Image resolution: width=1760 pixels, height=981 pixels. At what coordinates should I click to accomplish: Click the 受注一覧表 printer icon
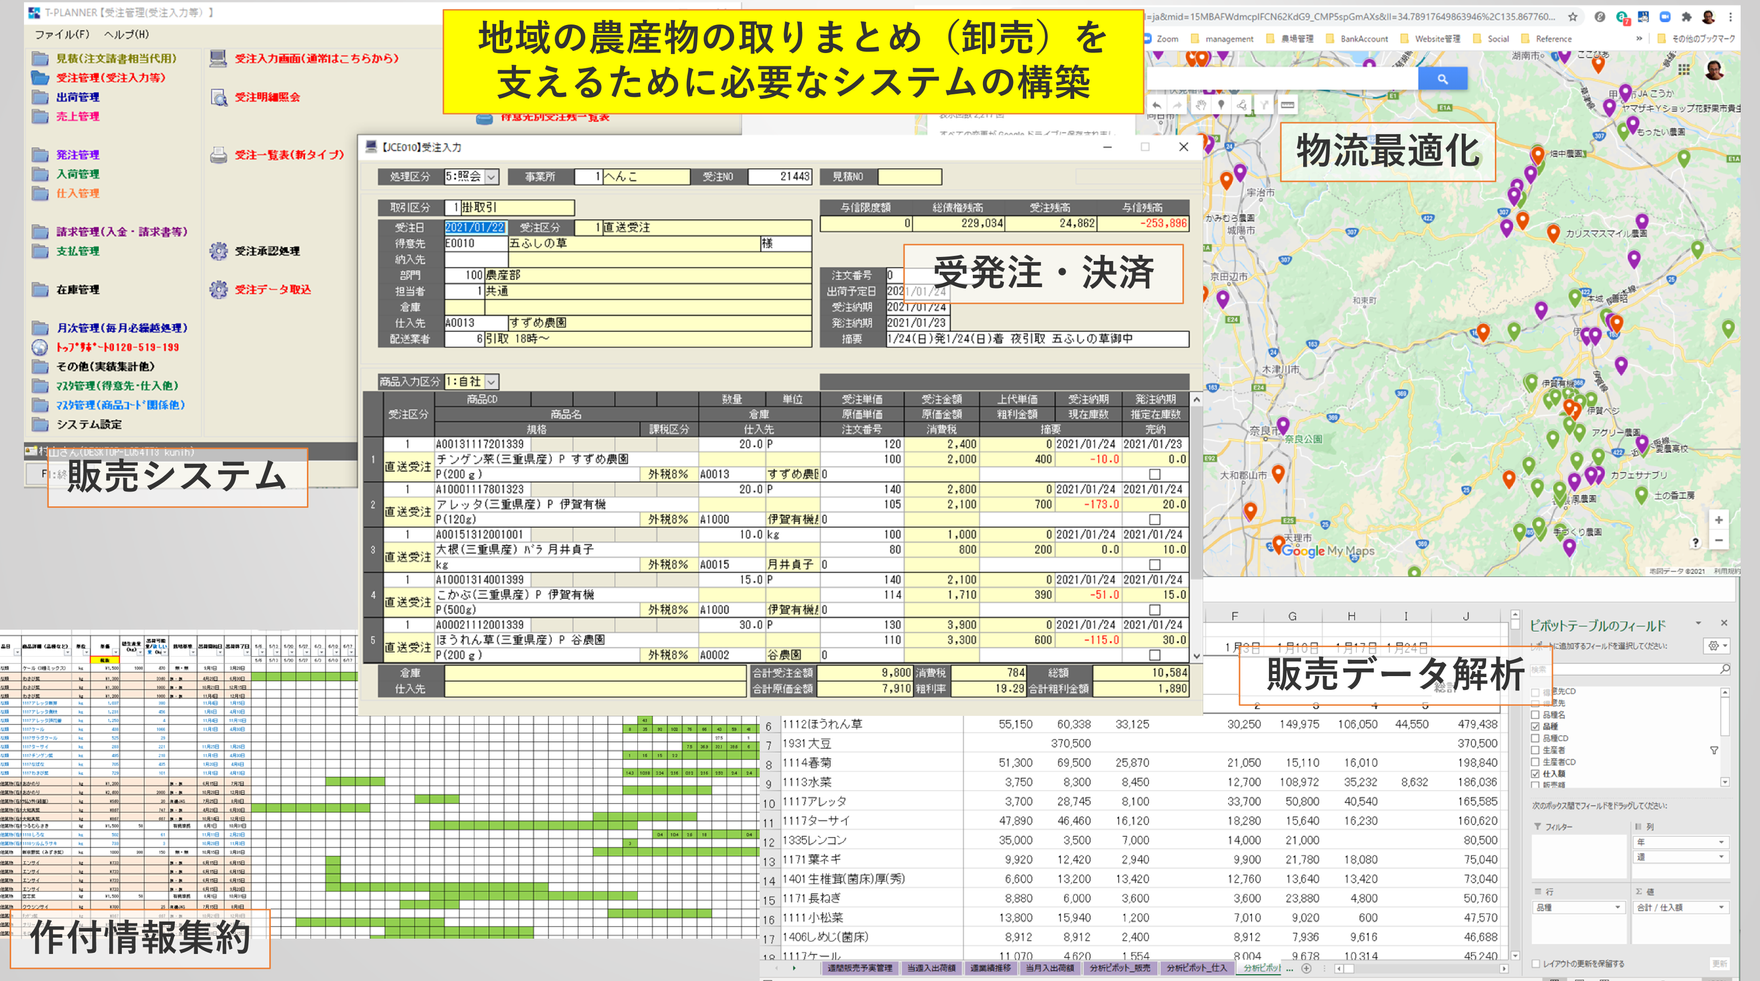coord(218,155)
